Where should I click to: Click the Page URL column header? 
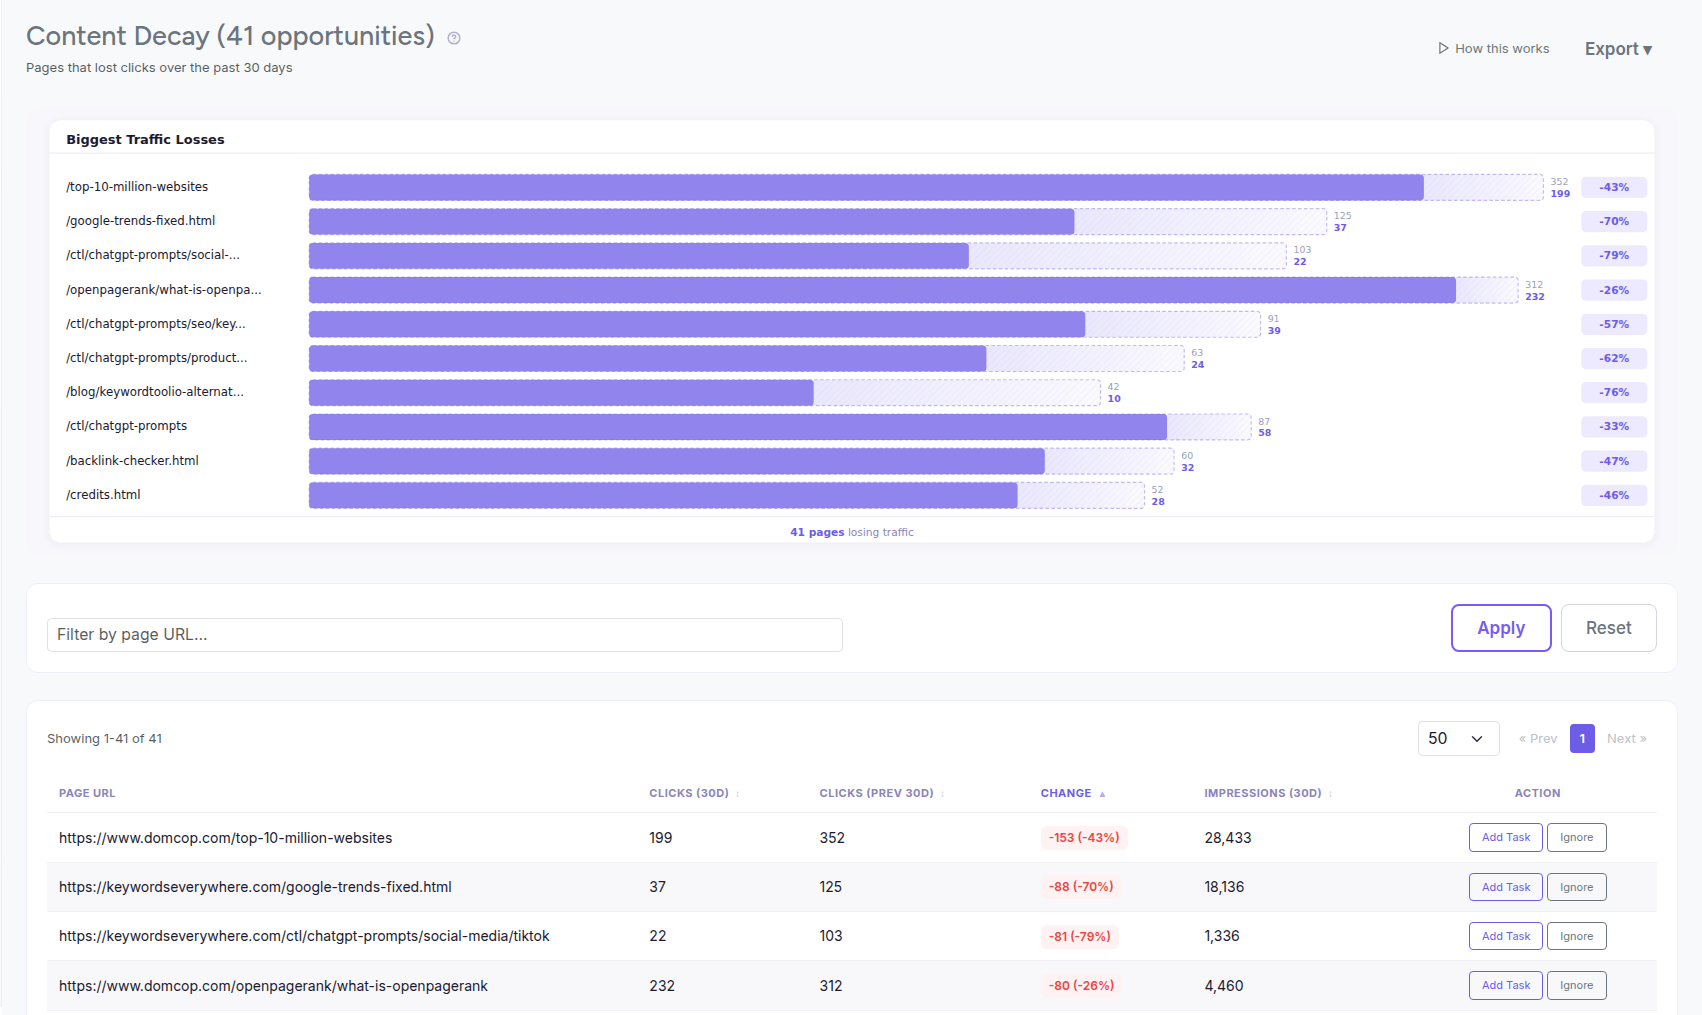87,793
